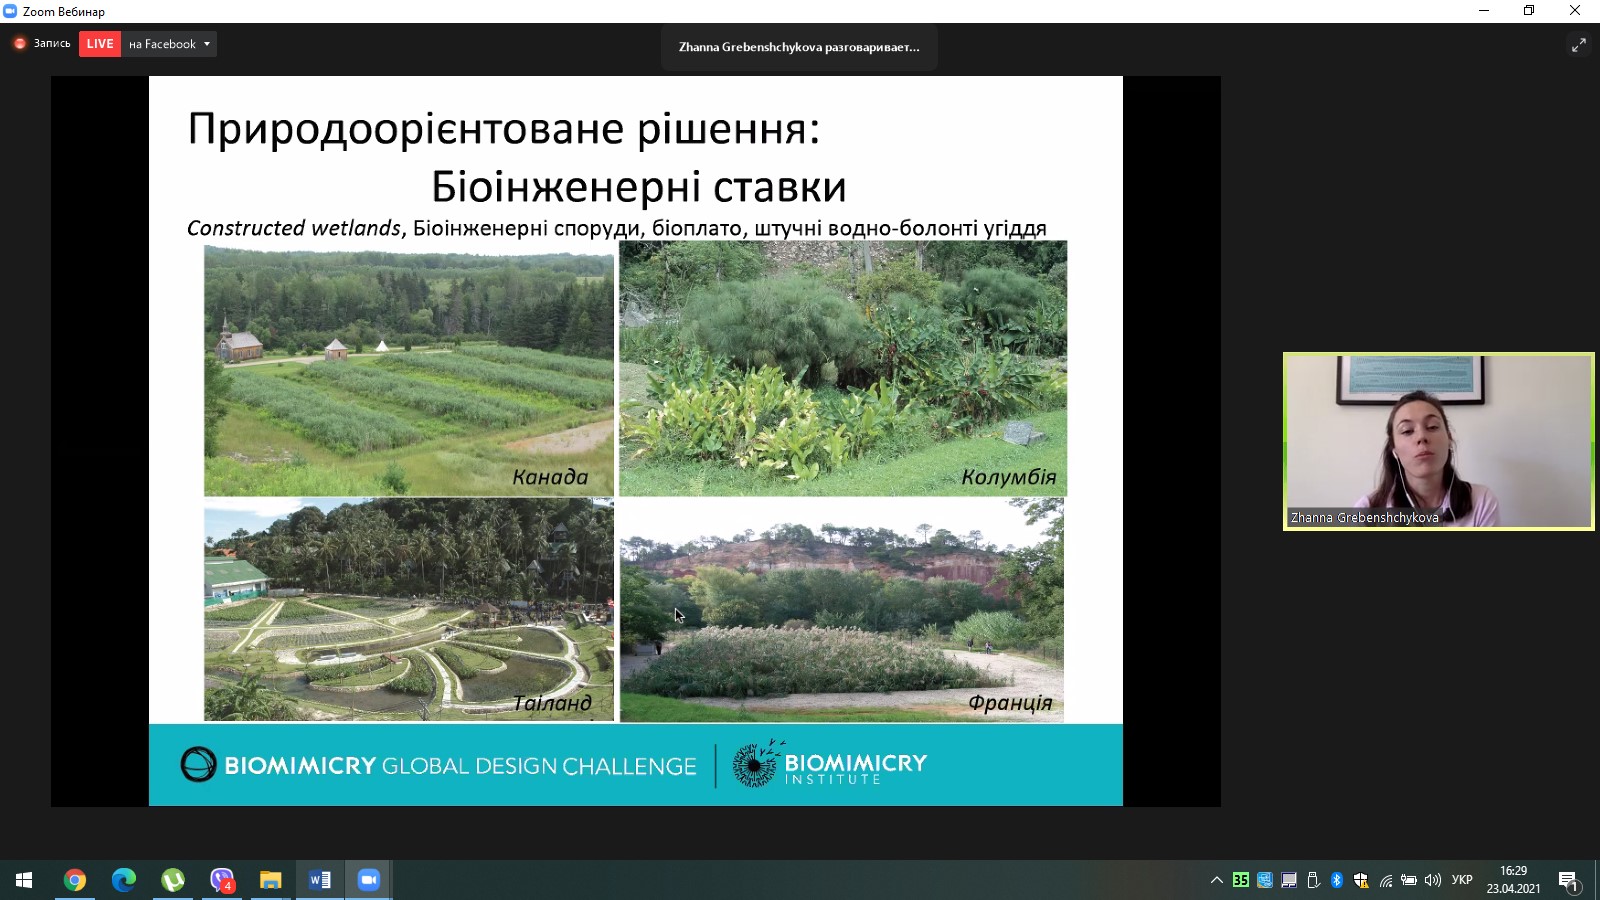Click the battery status tray icon
This screenshot has width=1600, height=900.
[1410, 881]
